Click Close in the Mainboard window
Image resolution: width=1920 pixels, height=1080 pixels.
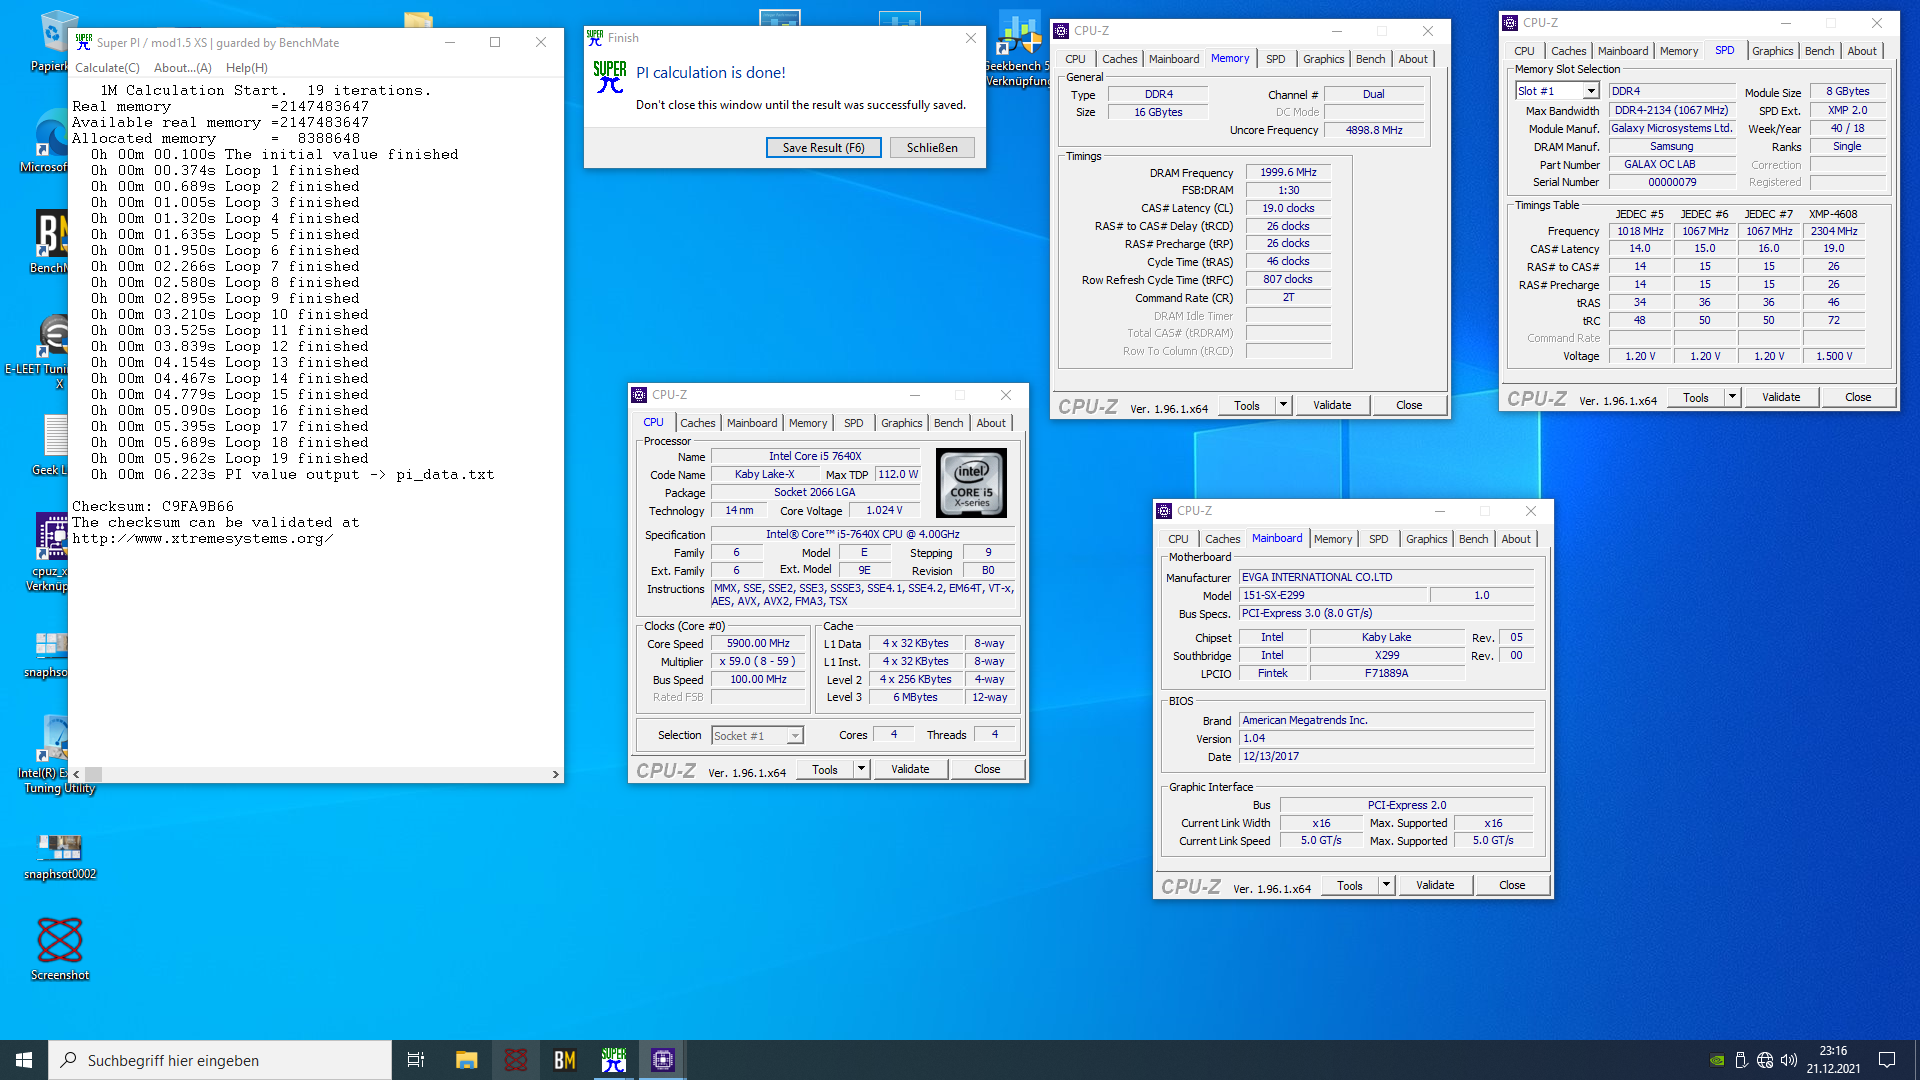pos(1512,885)
